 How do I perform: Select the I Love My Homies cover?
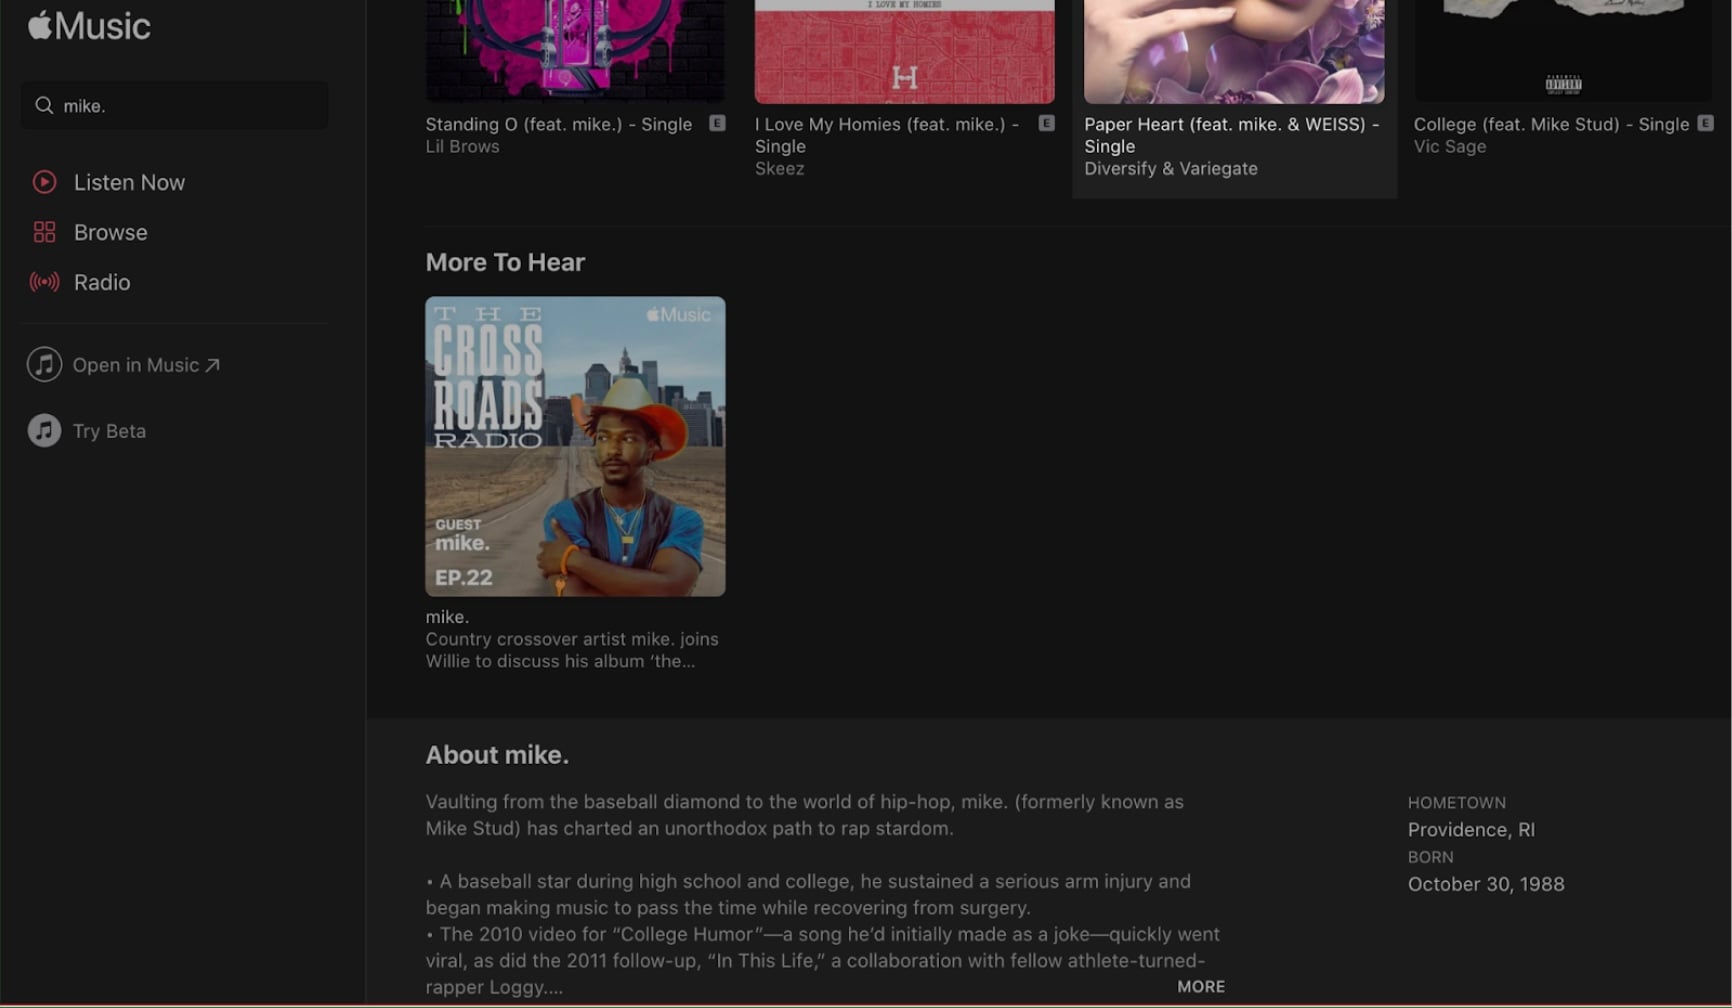click(x=904, y=51)
